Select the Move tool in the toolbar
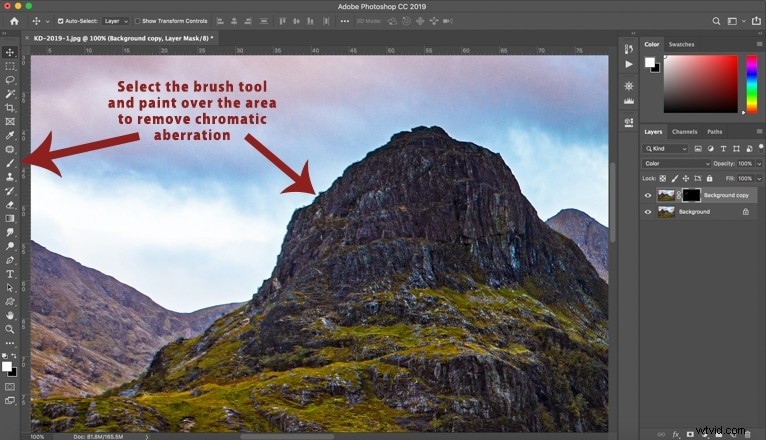Image resolution: width=766 pixels, height=440 pixels. tap(10, 52)
